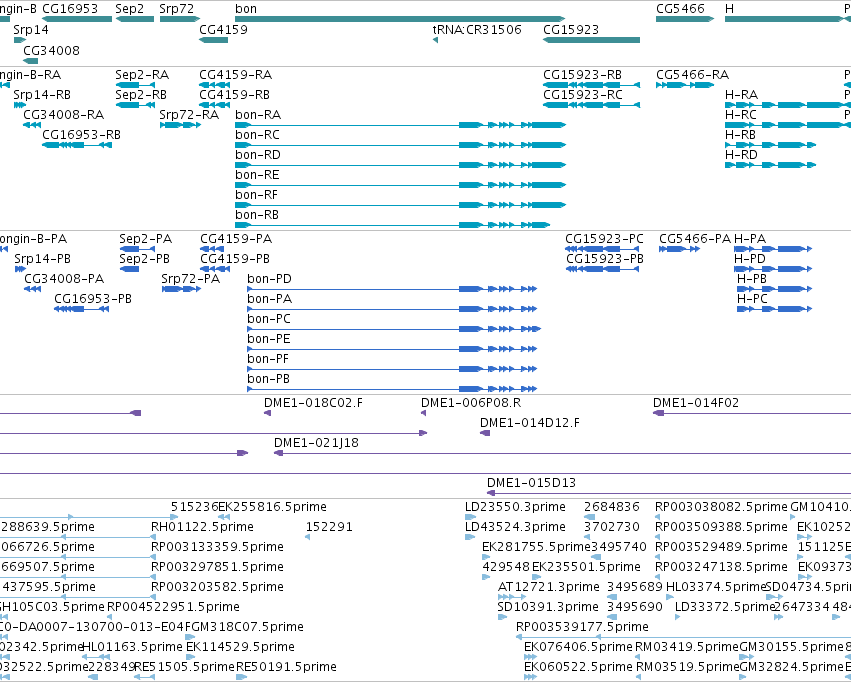This screenshot has width=851, height=682.
Task: Select the CG15923-PC protein label
Action: click(x=605, y=239)
